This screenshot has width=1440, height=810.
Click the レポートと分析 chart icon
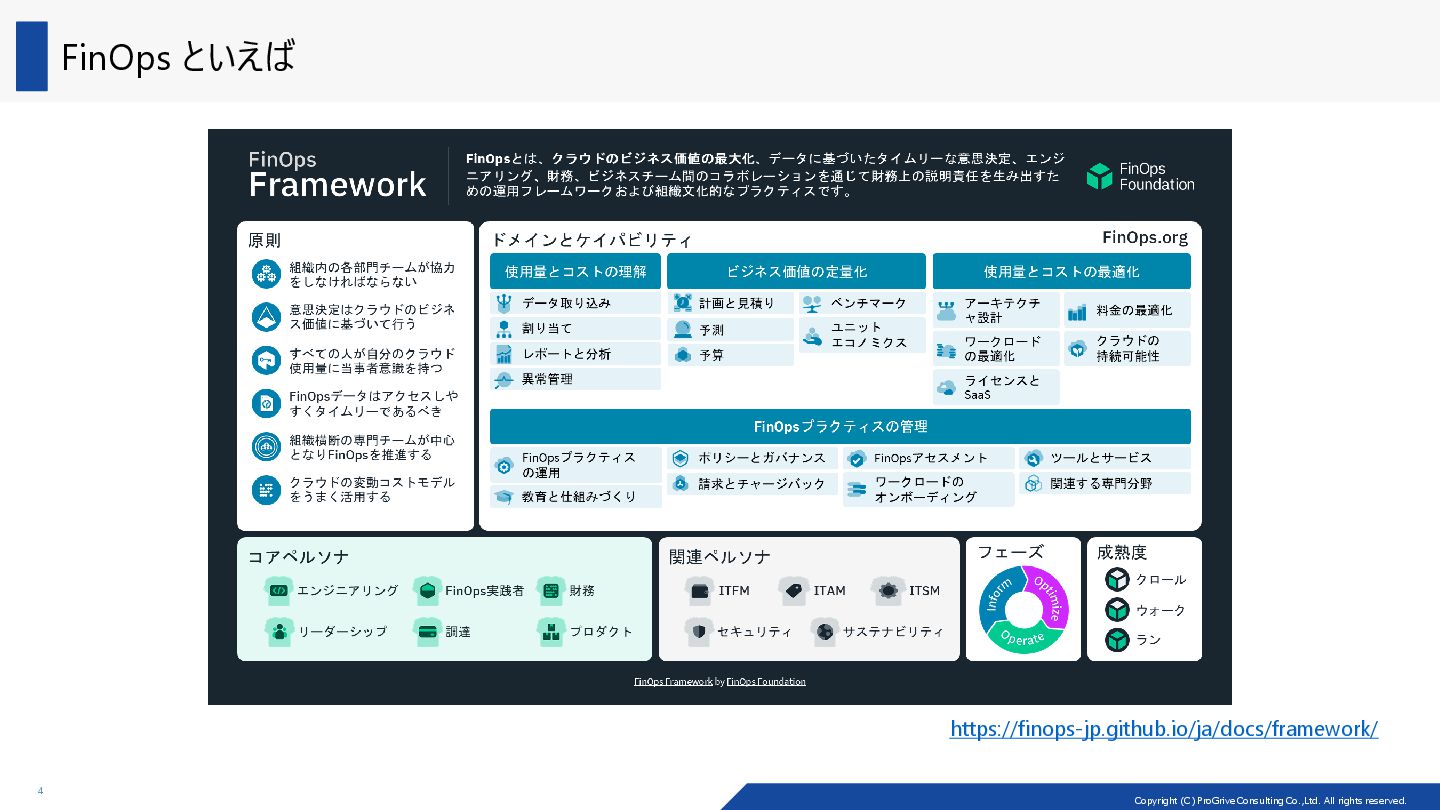(504, 354)
